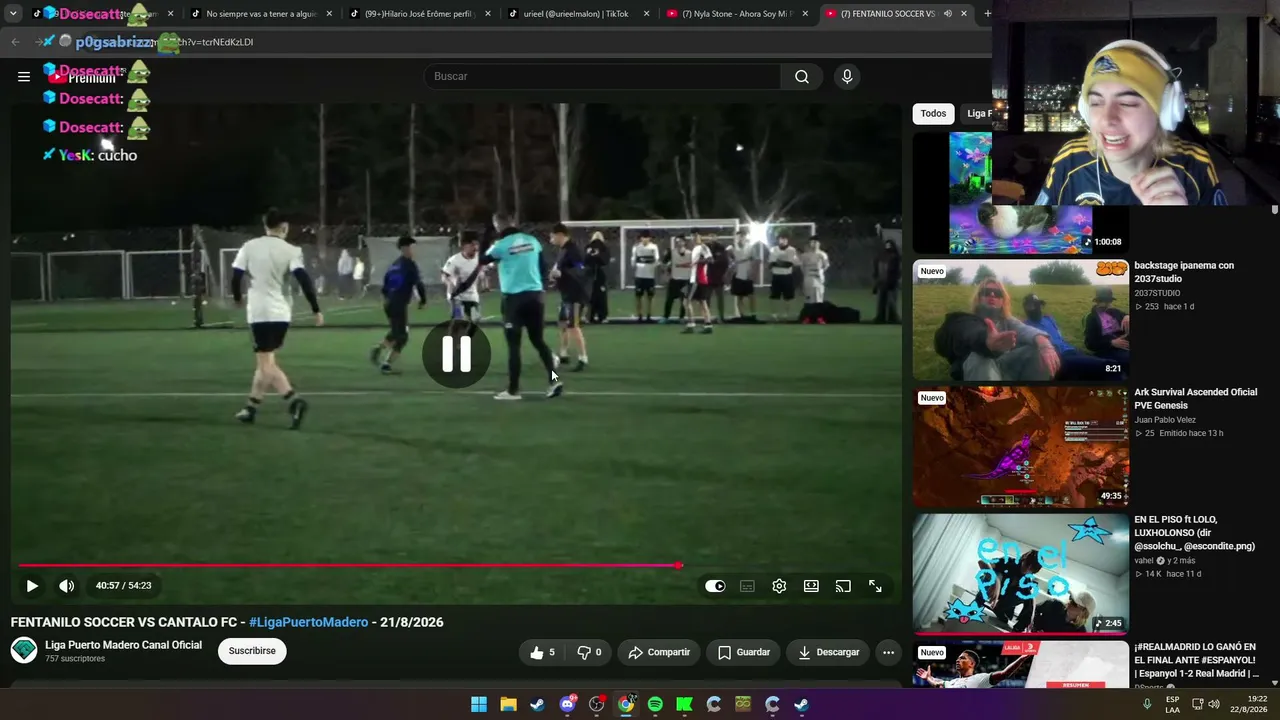The image size is (1280, 720).
Task: Mute the tab via its speaker icon
Action: 947,14
